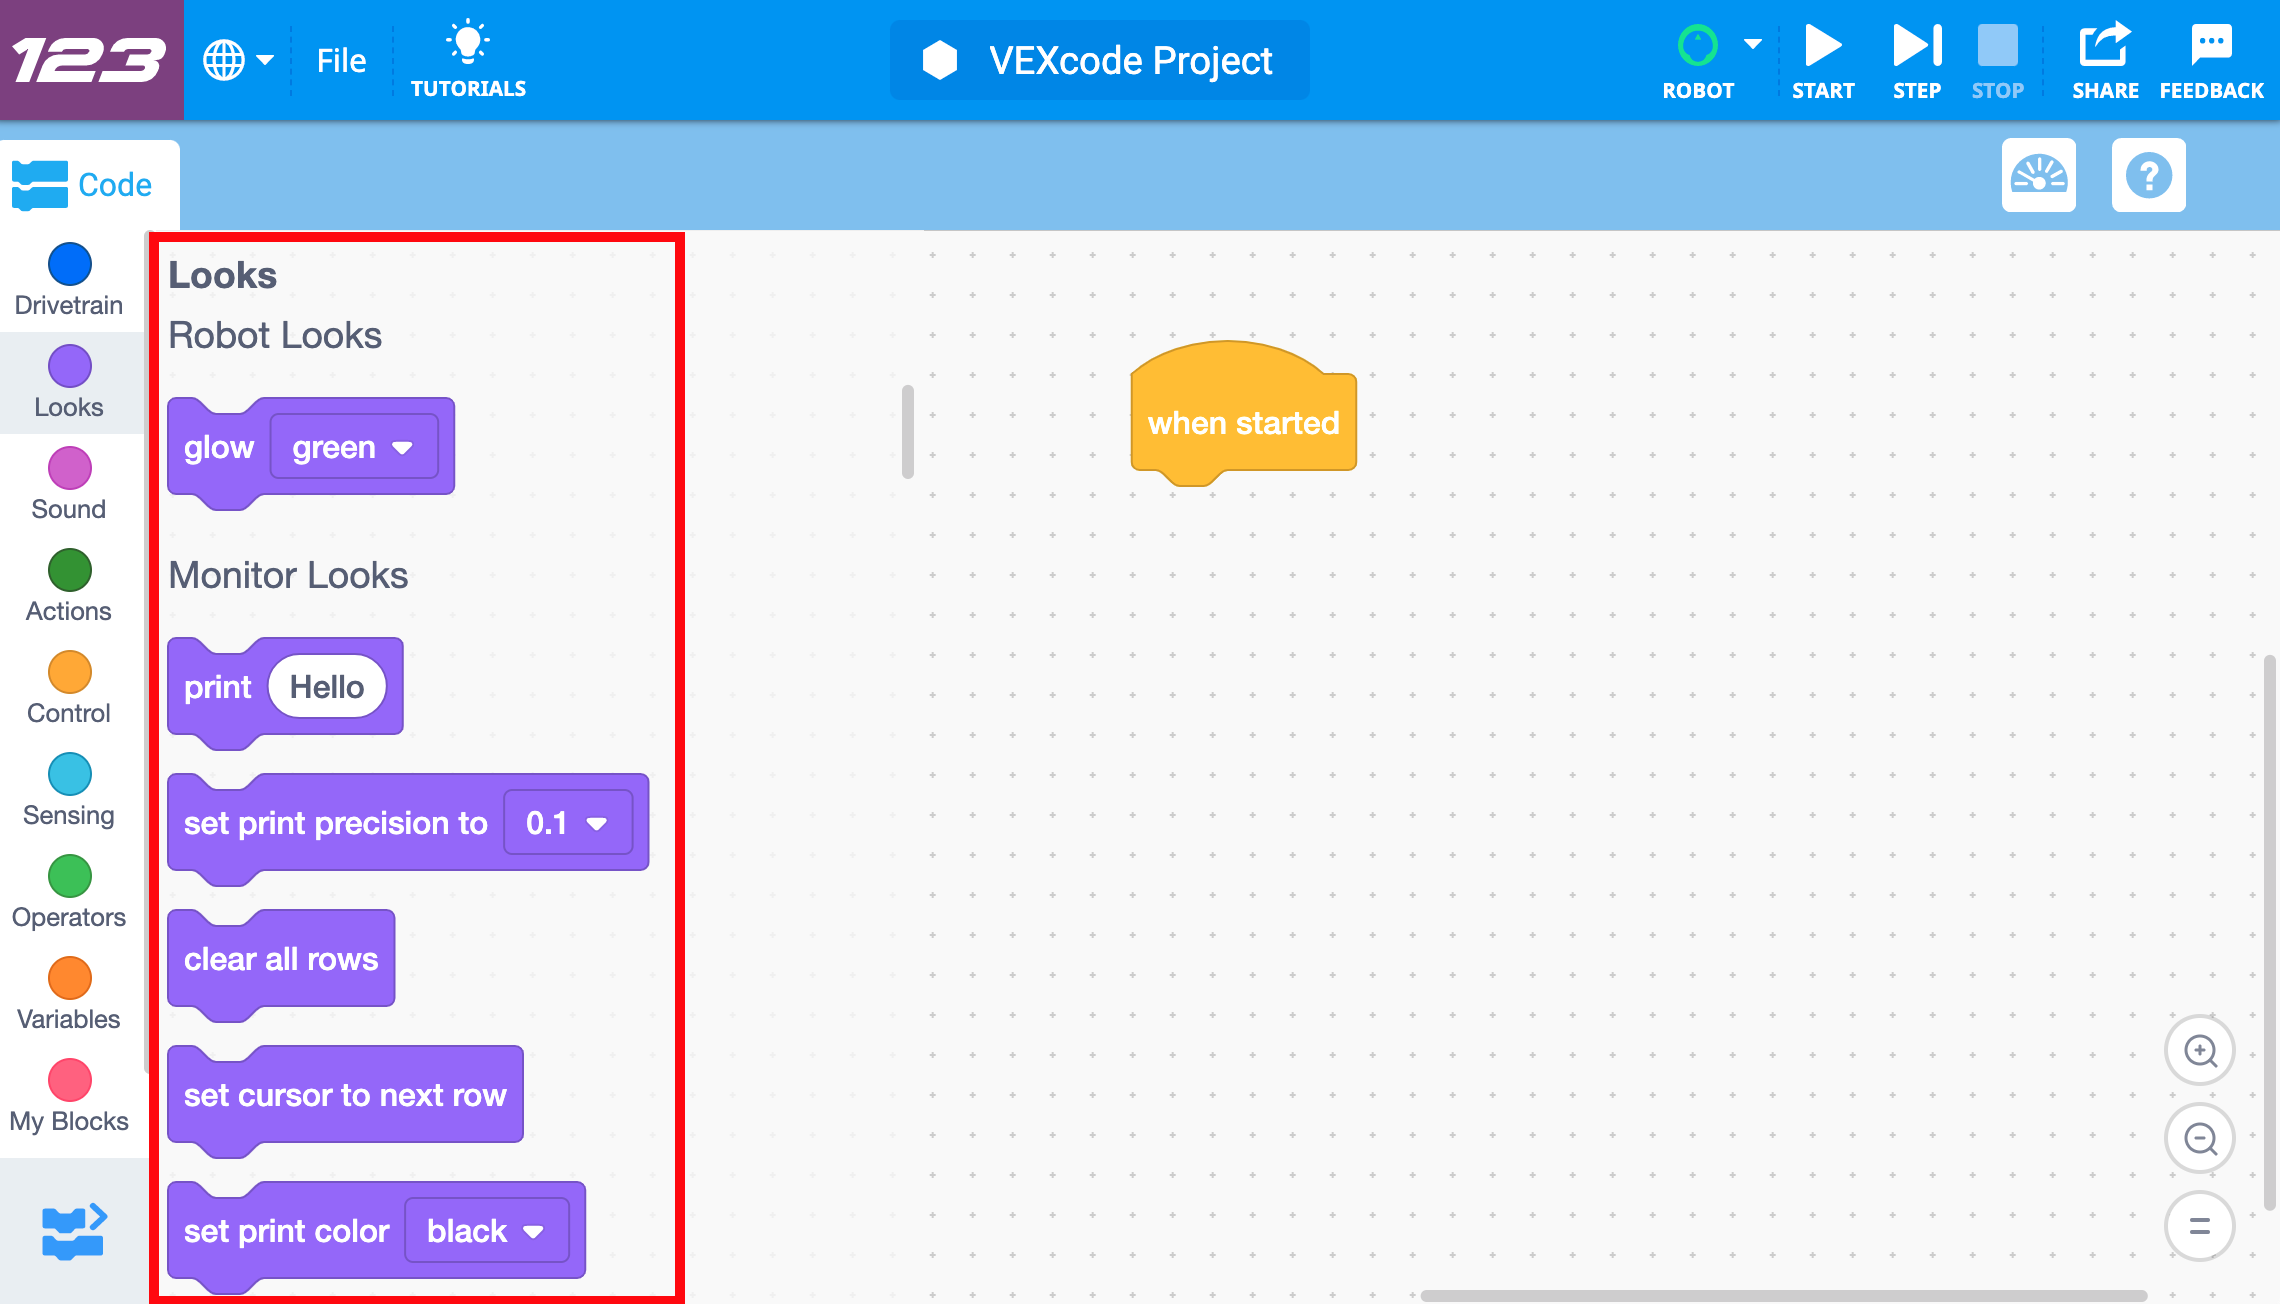This screenshot has width=2280, height=1304.
Task: Open the File menu
Action: pos(341,60)
